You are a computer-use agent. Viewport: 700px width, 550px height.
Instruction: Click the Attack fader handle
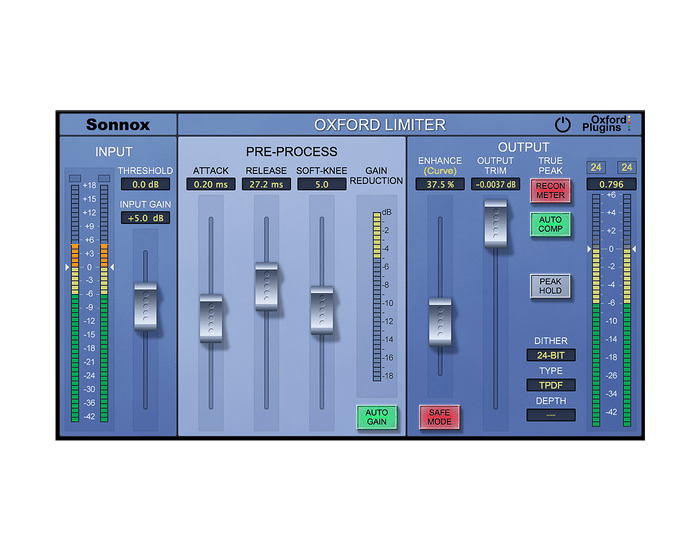pyautogui.click(x=211, y=318)
